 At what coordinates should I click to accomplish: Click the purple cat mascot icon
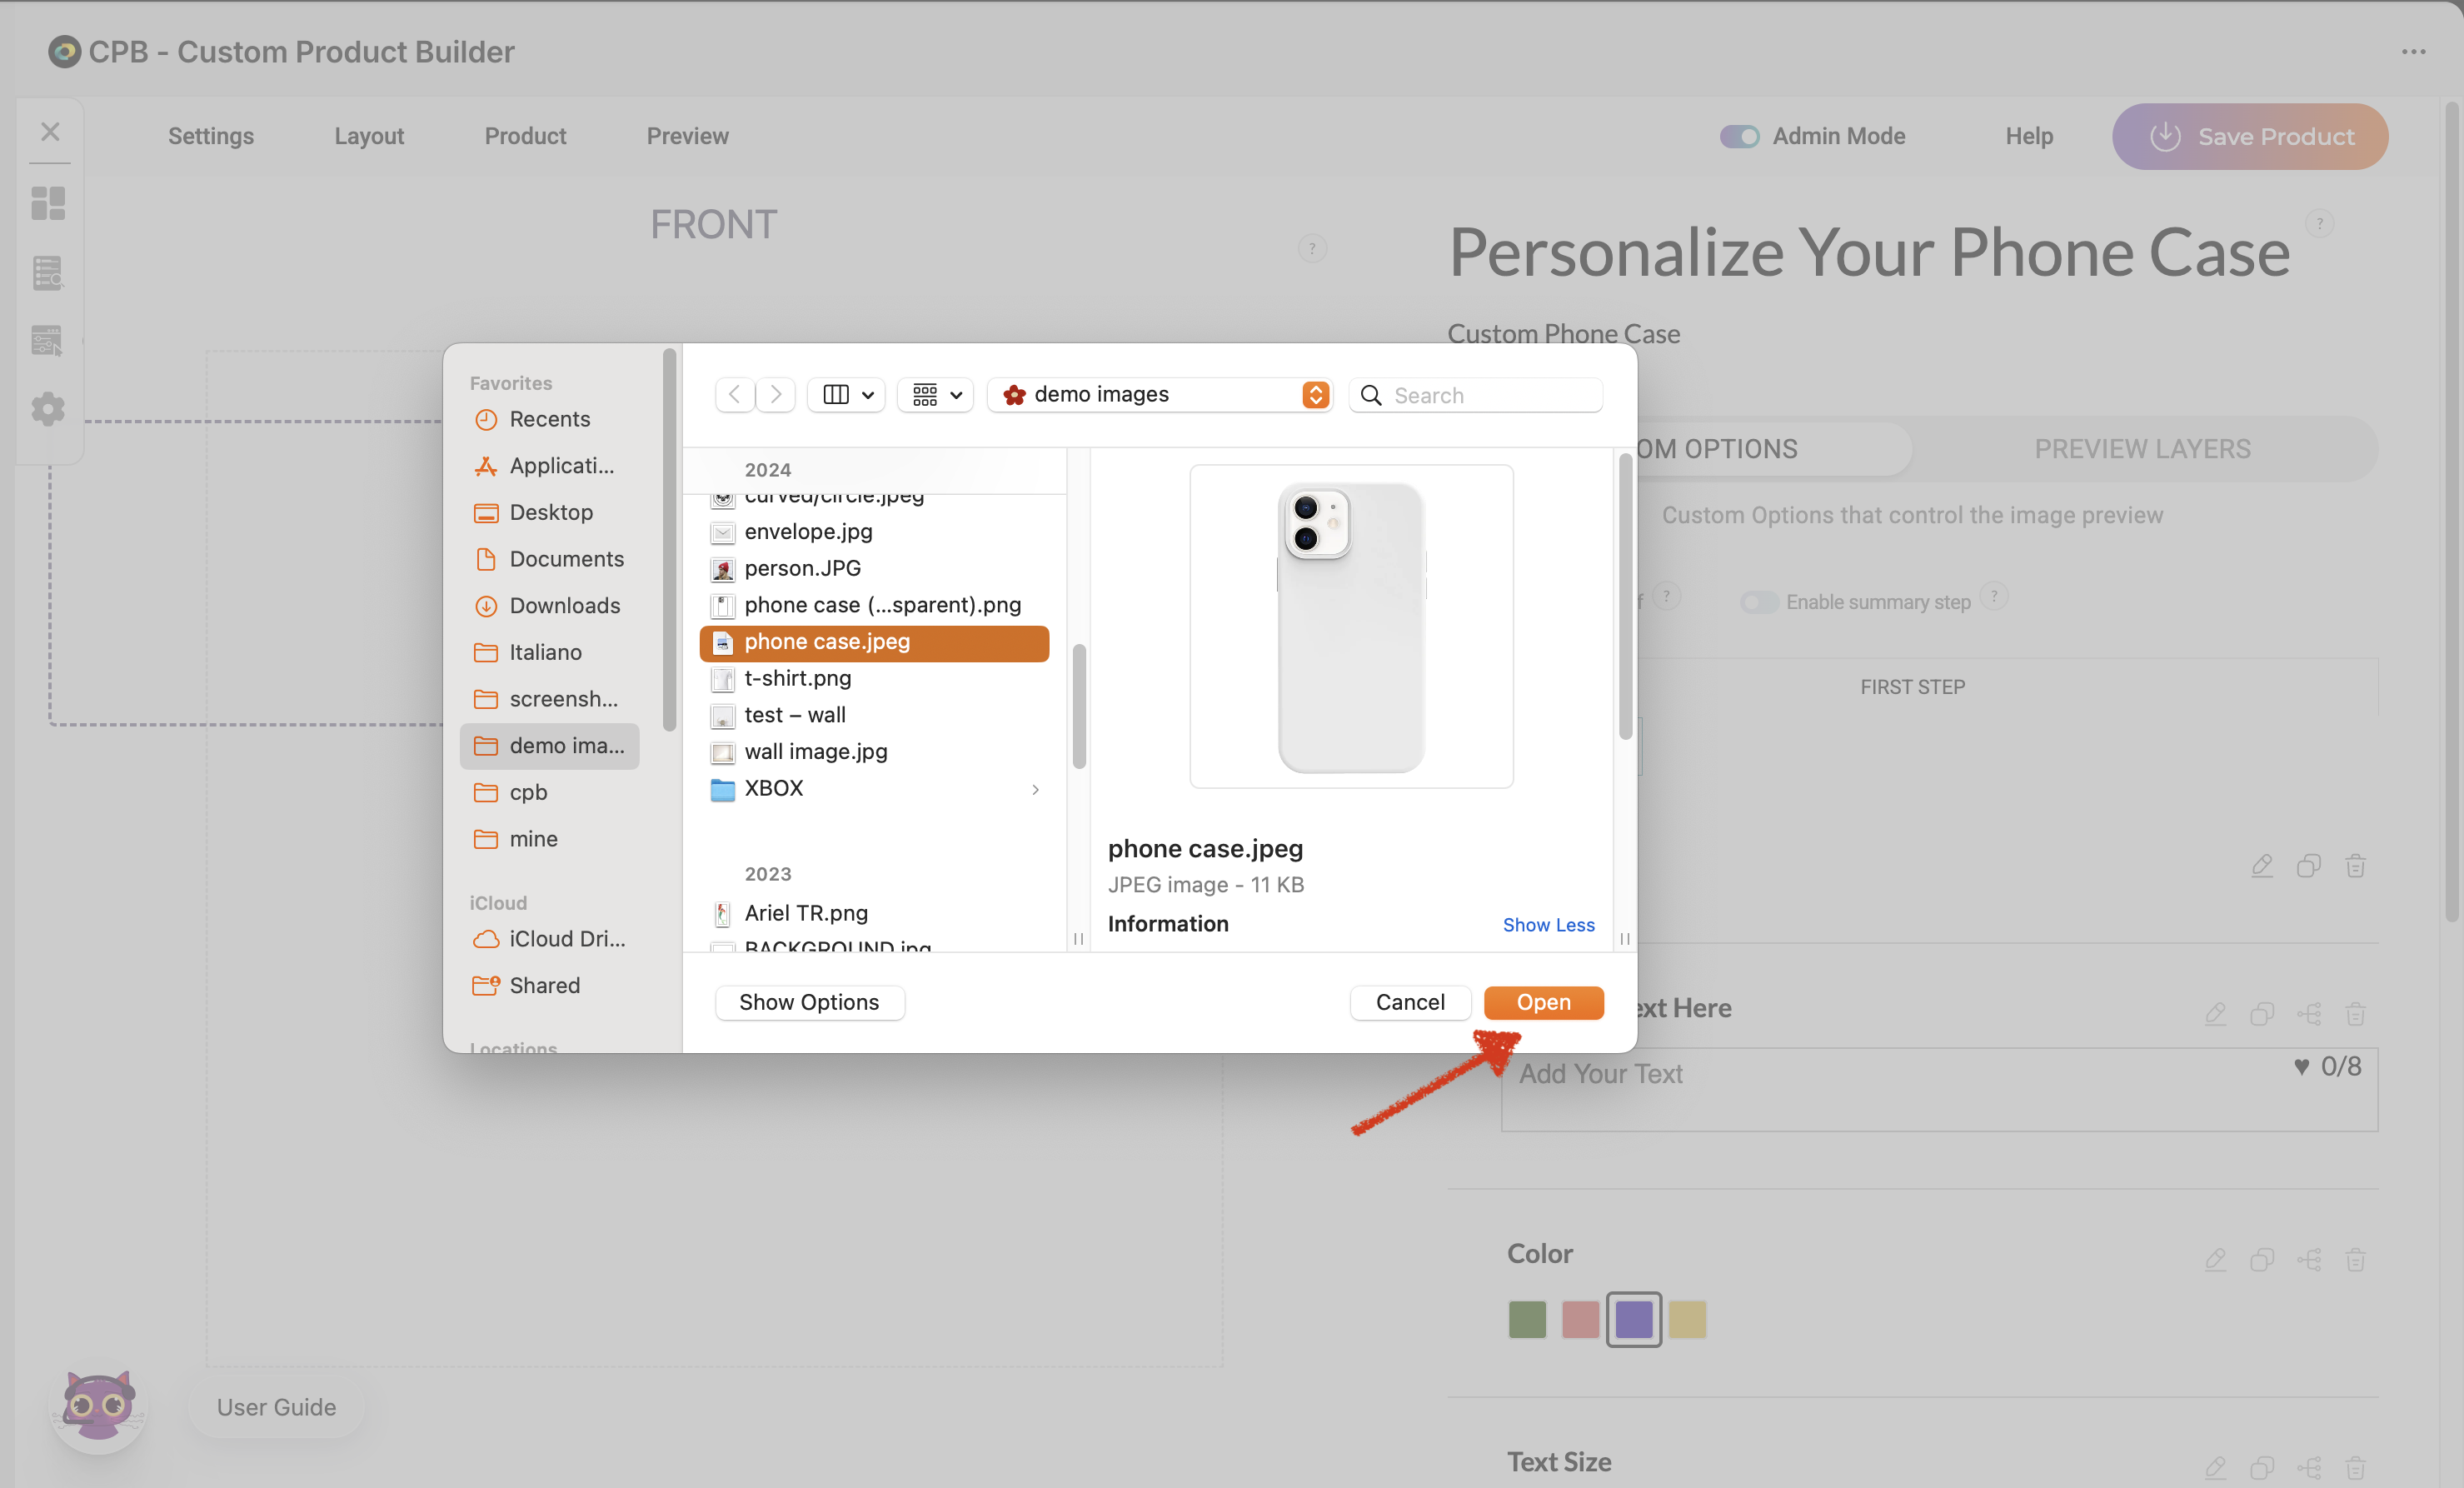(x=98, y=1405)
